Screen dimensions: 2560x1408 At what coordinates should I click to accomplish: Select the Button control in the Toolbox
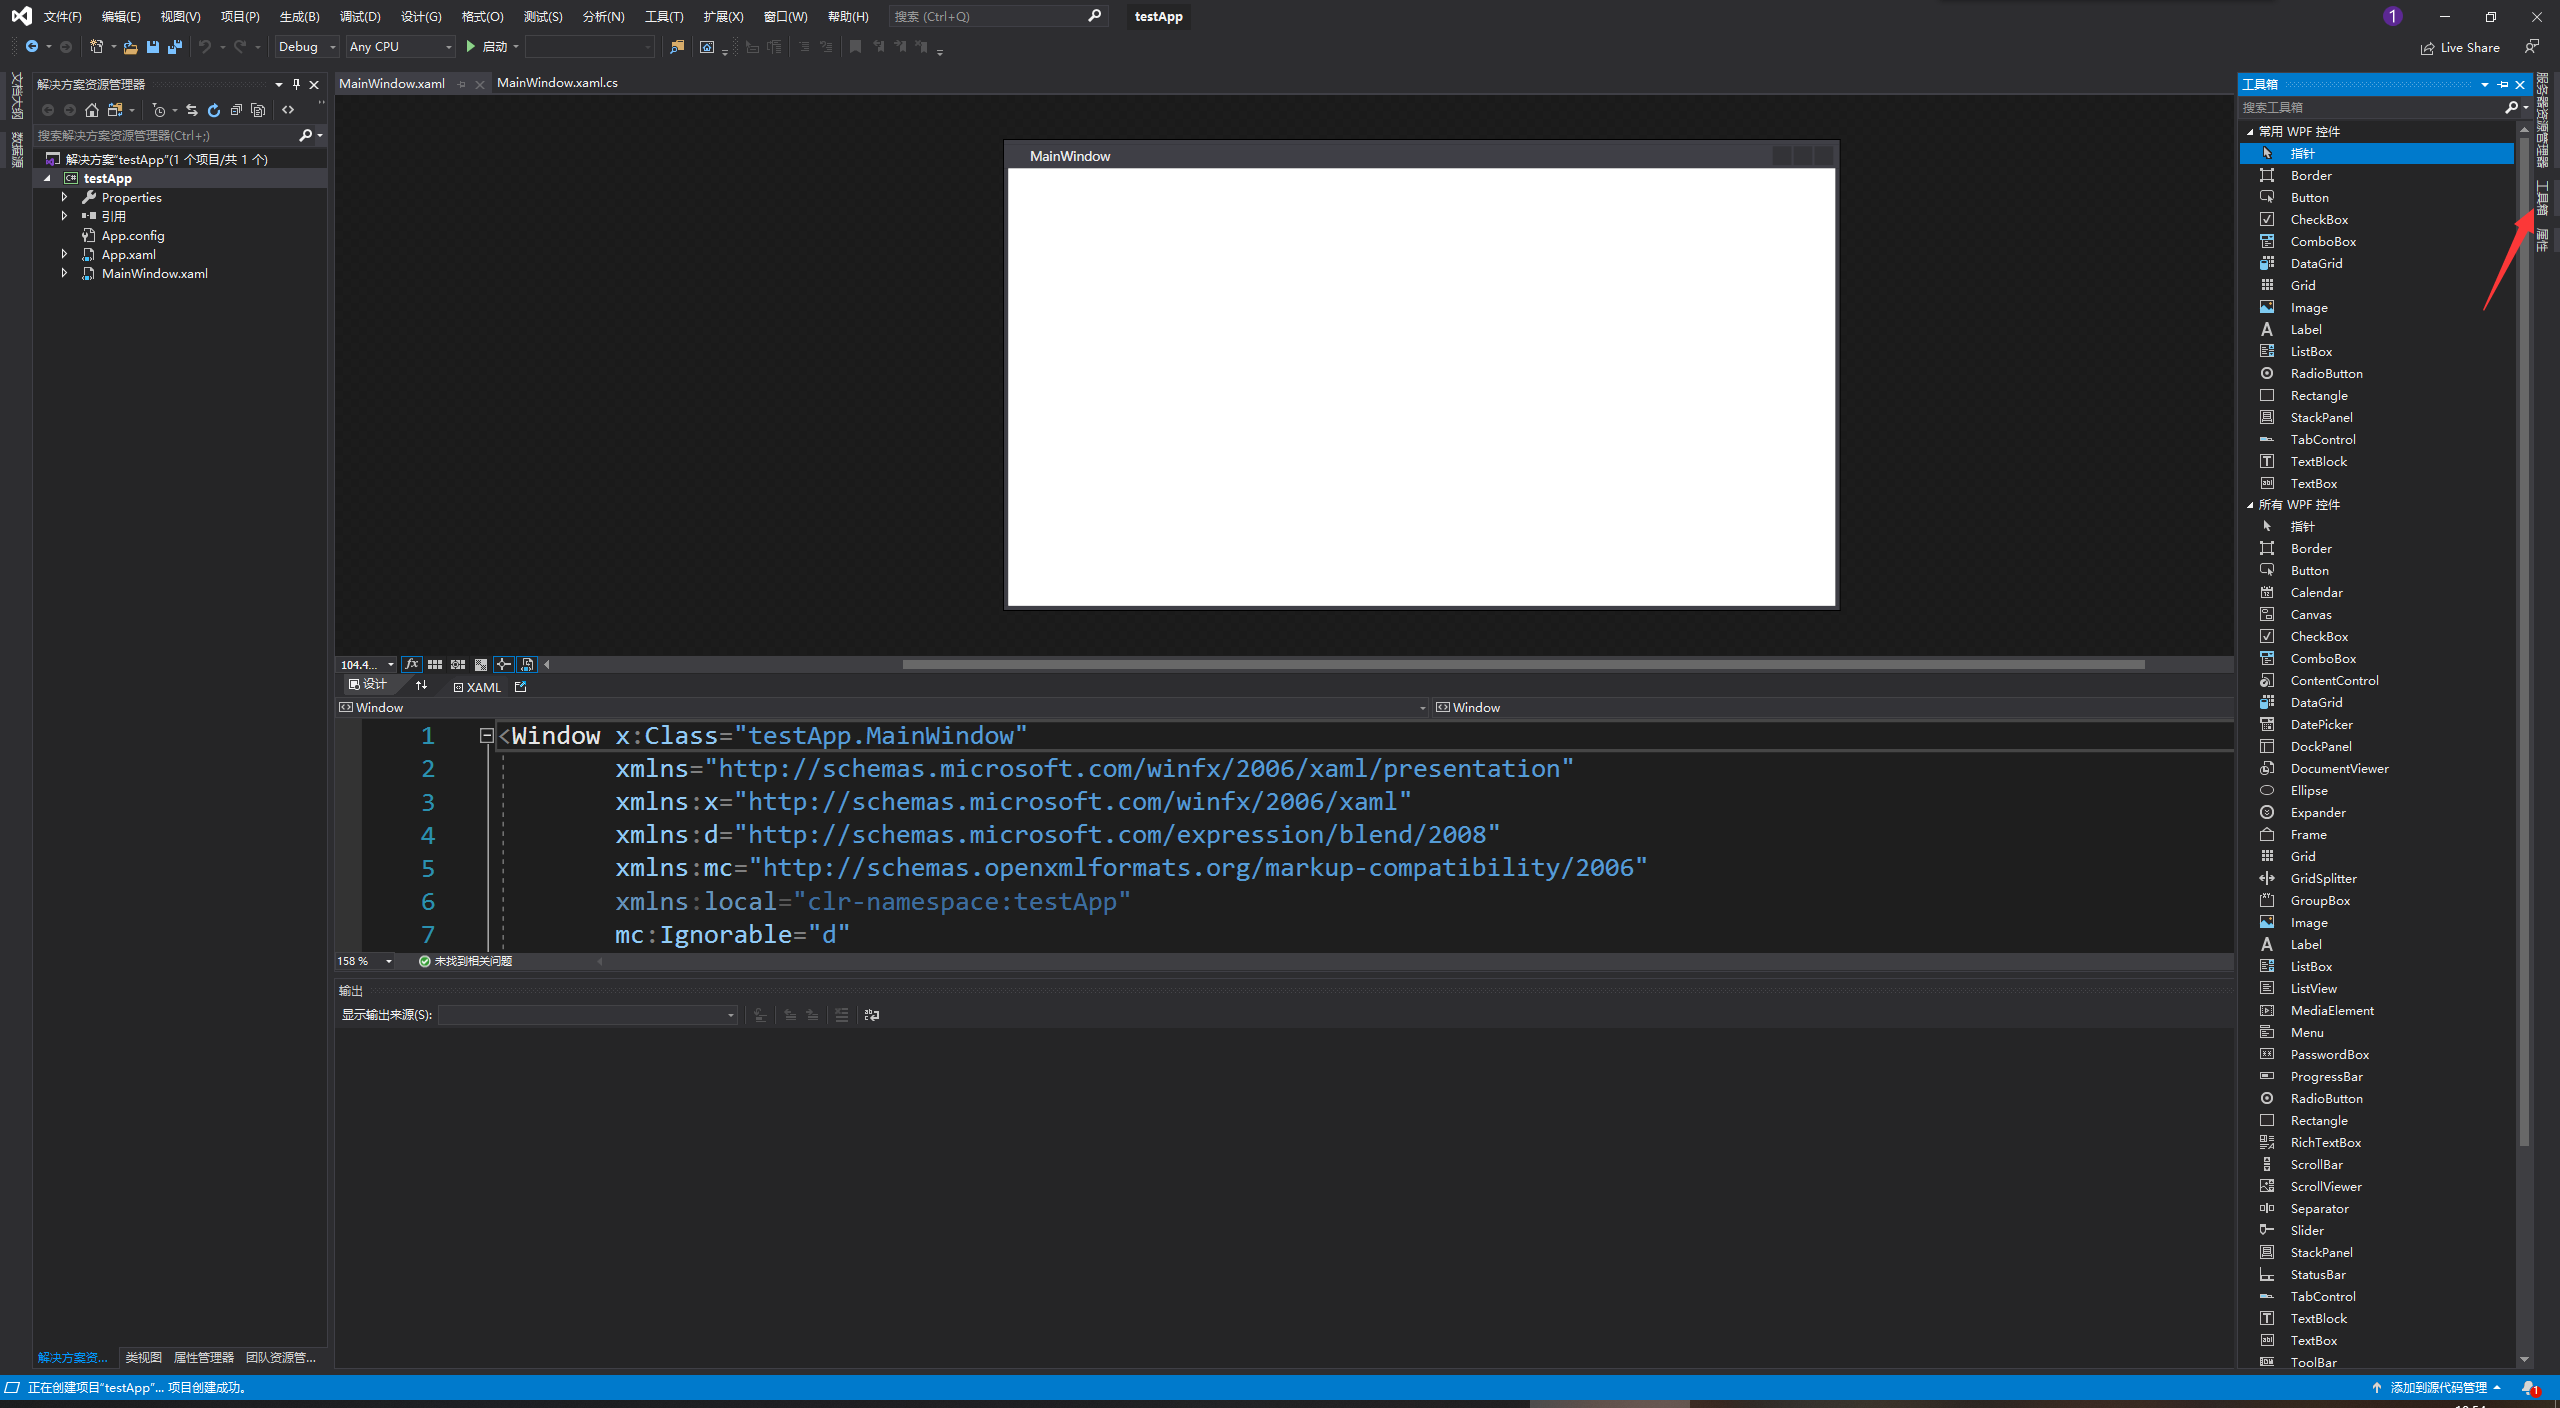[2311, 197]
